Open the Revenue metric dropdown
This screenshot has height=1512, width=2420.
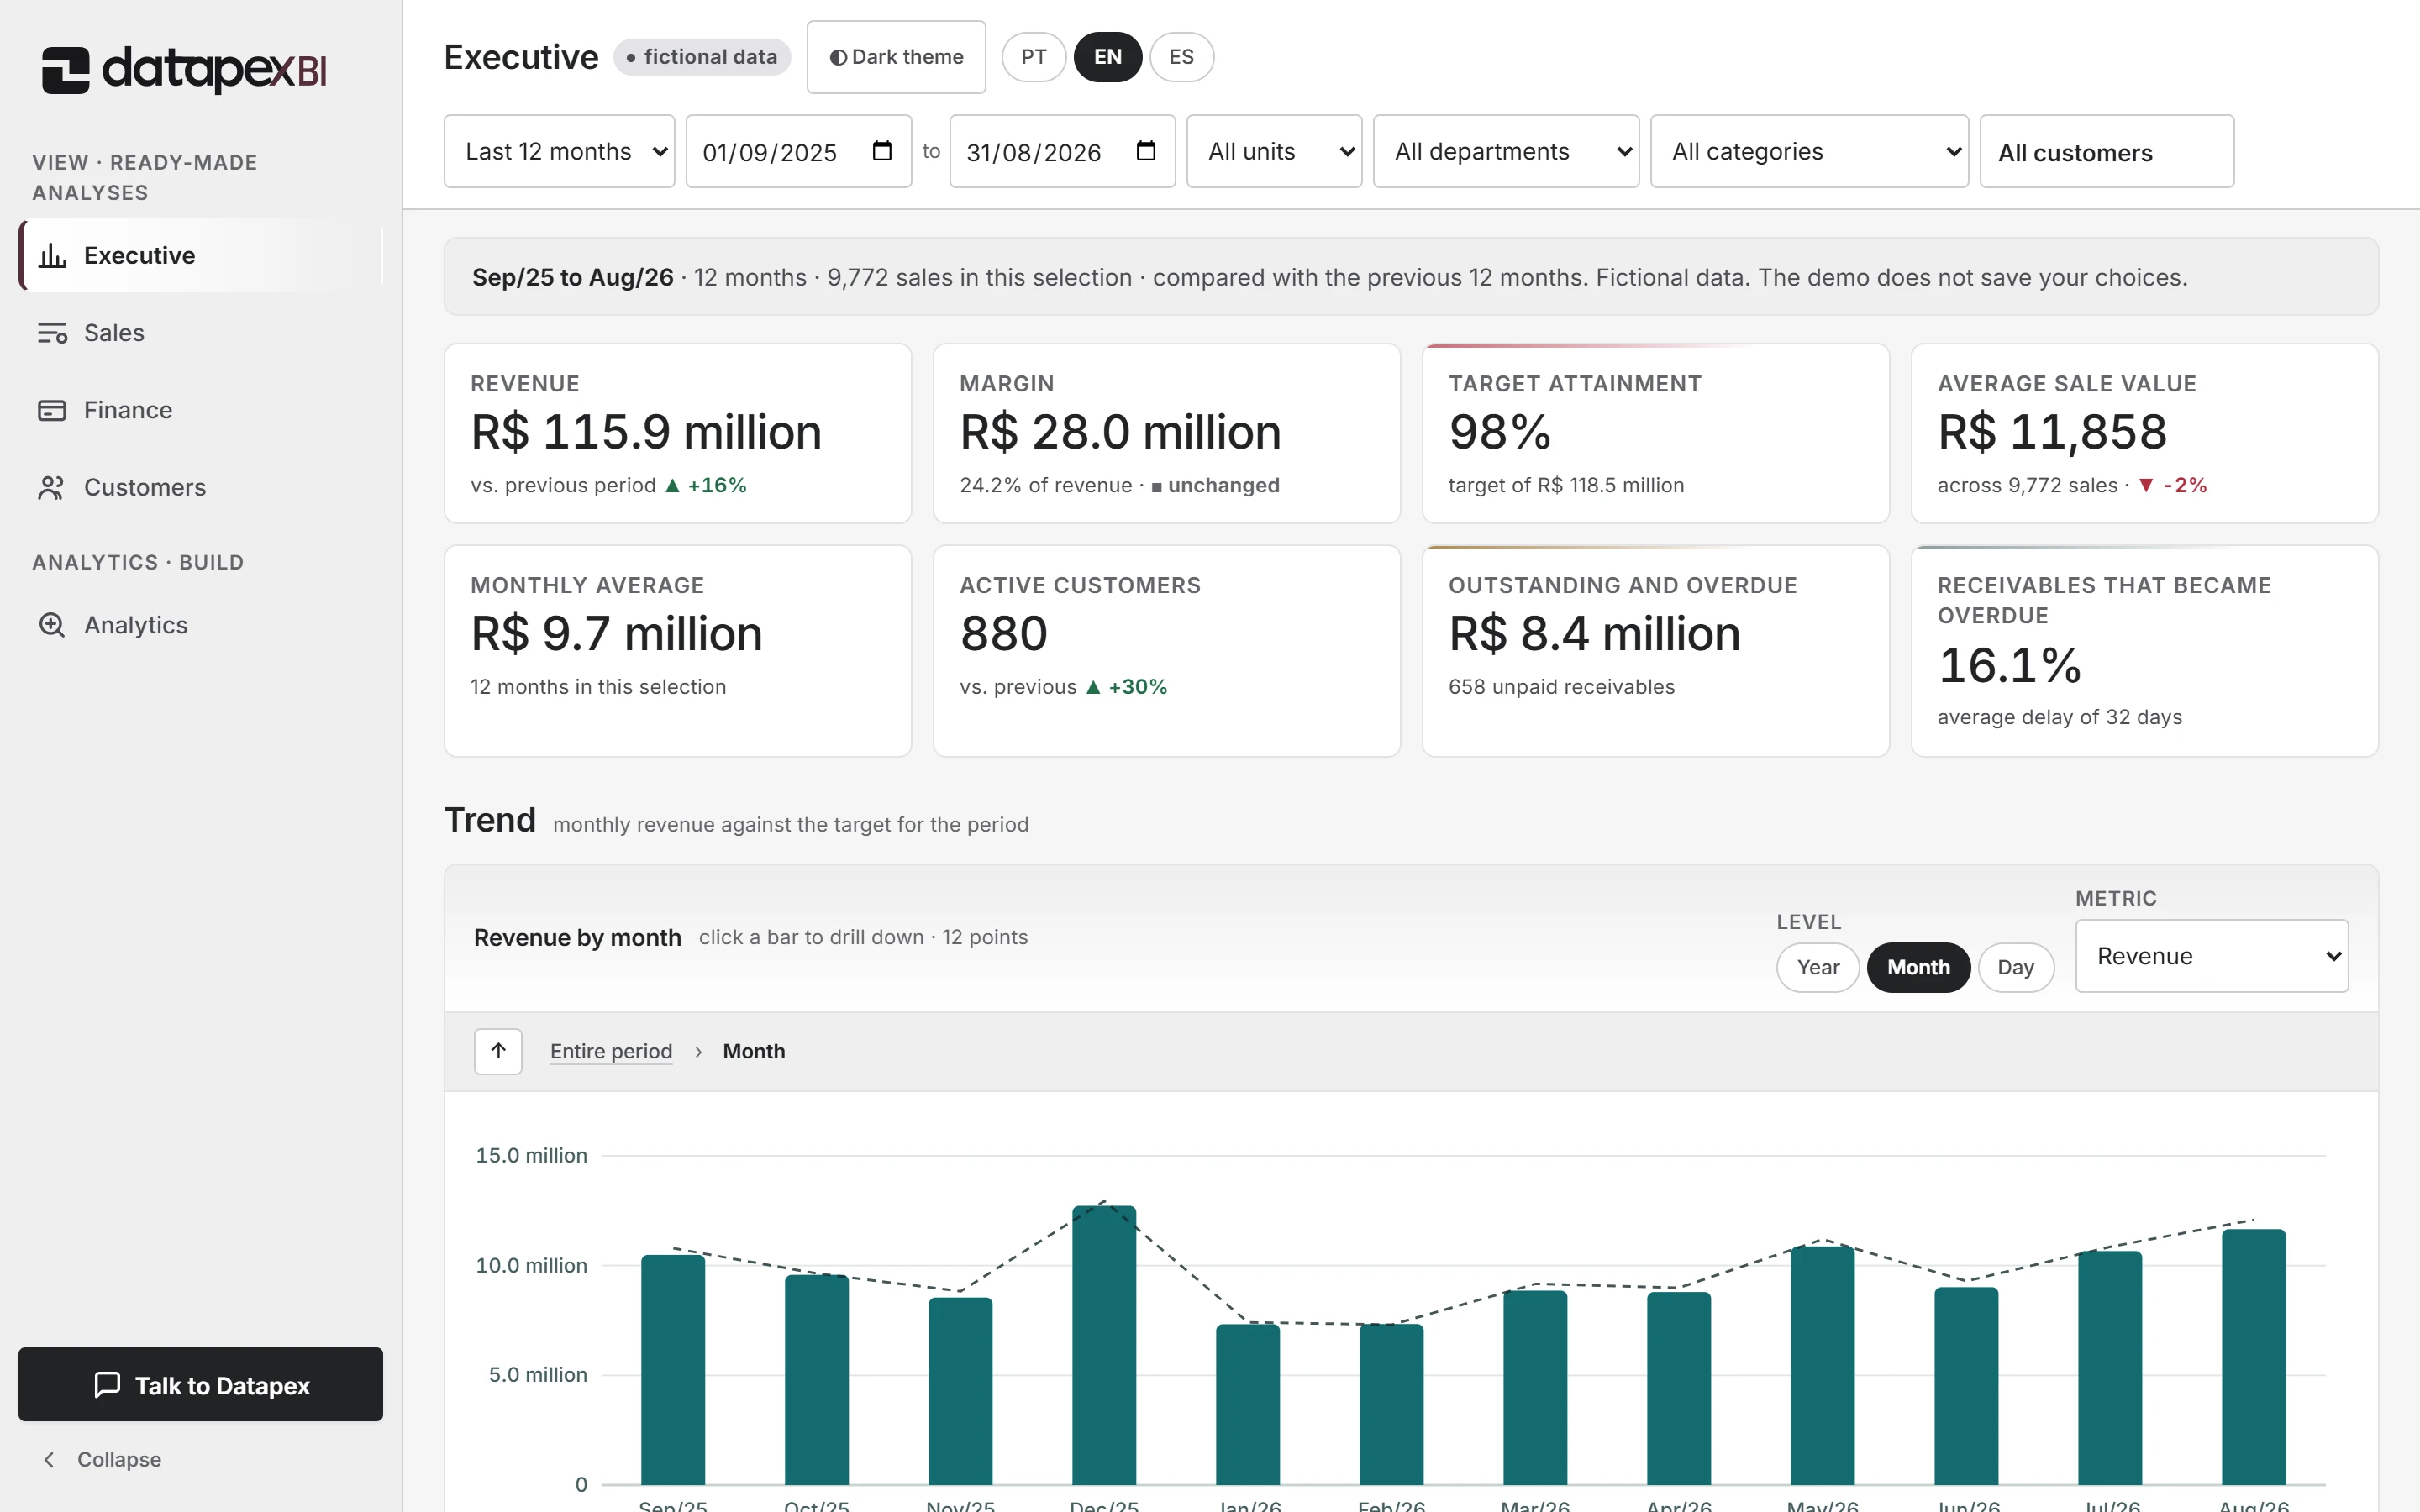coord(2212,956)
